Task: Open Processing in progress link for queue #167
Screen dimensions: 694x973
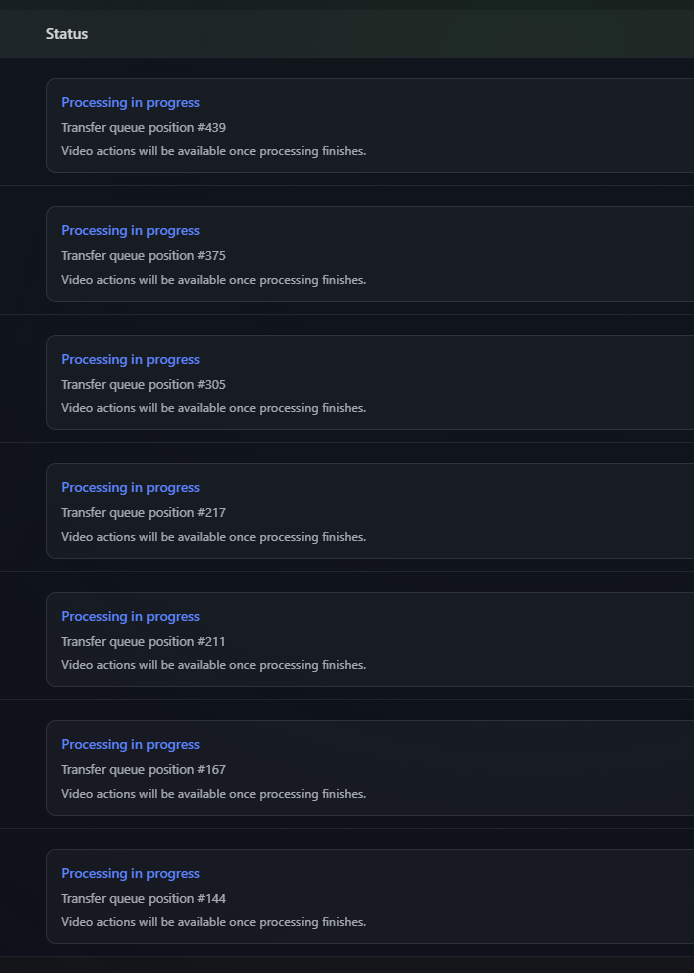Action: point(130,744)
